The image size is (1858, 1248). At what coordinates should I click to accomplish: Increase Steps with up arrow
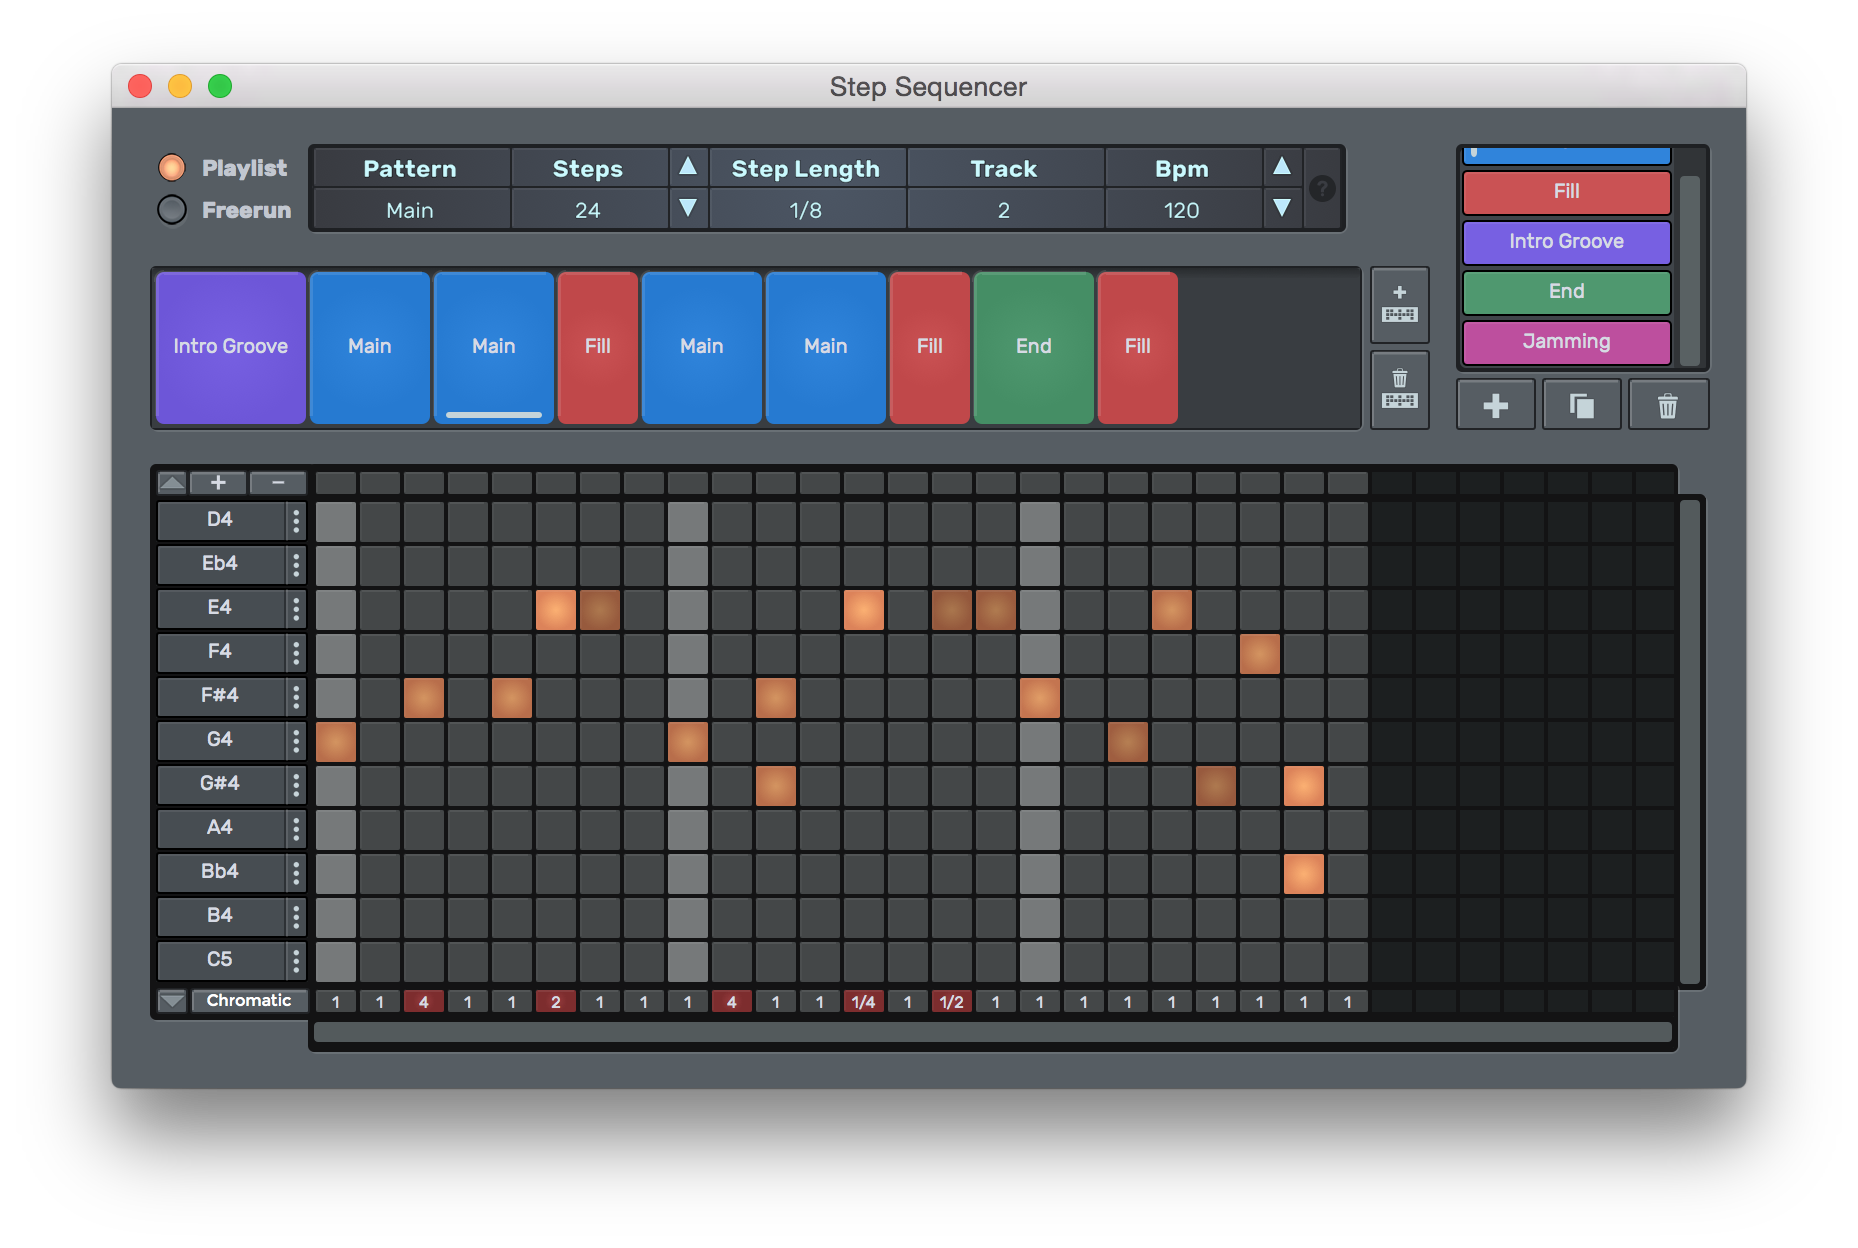coord(688,166)
